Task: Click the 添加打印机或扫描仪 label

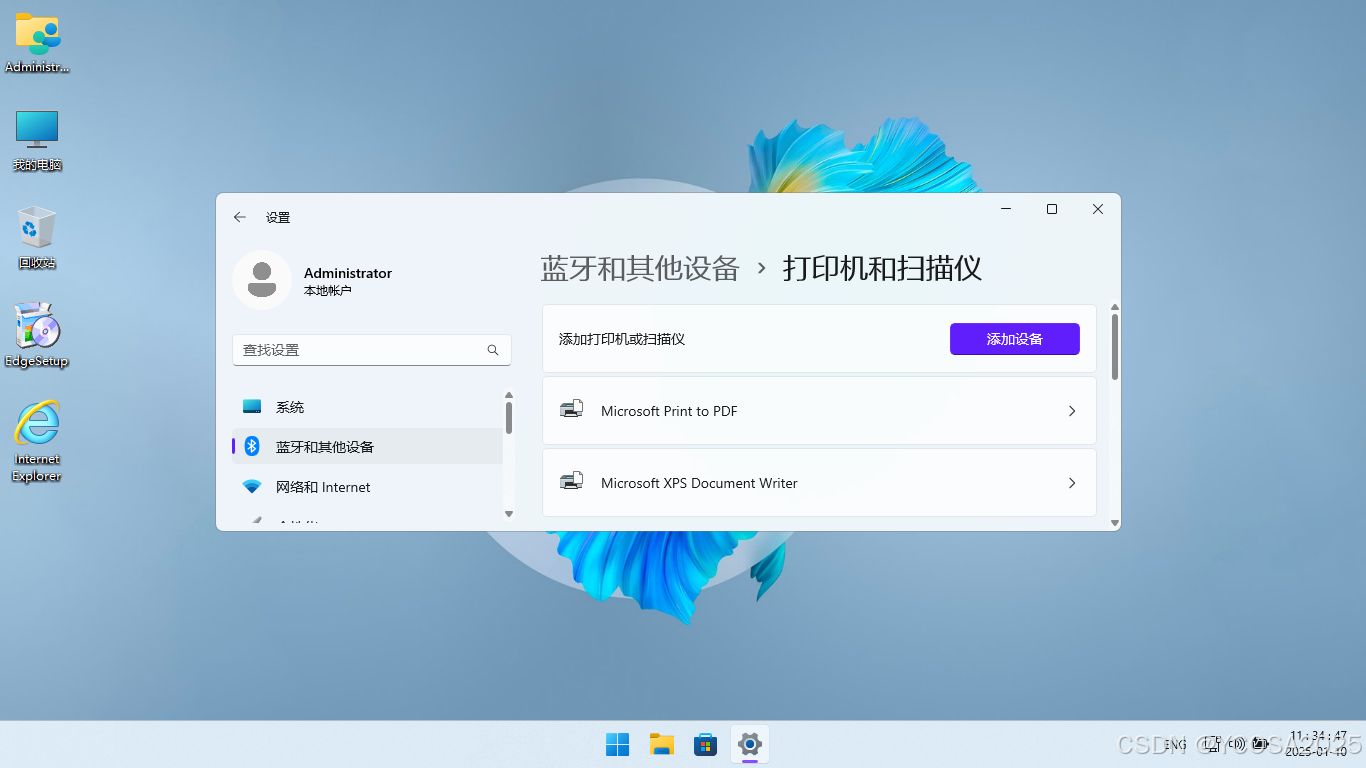Action: coord(622,339)
